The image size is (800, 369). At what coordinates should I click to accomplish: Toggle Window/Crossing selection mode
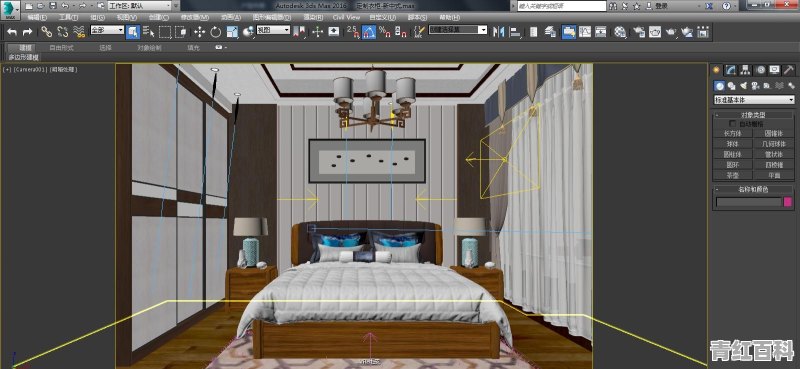[181, 32]
